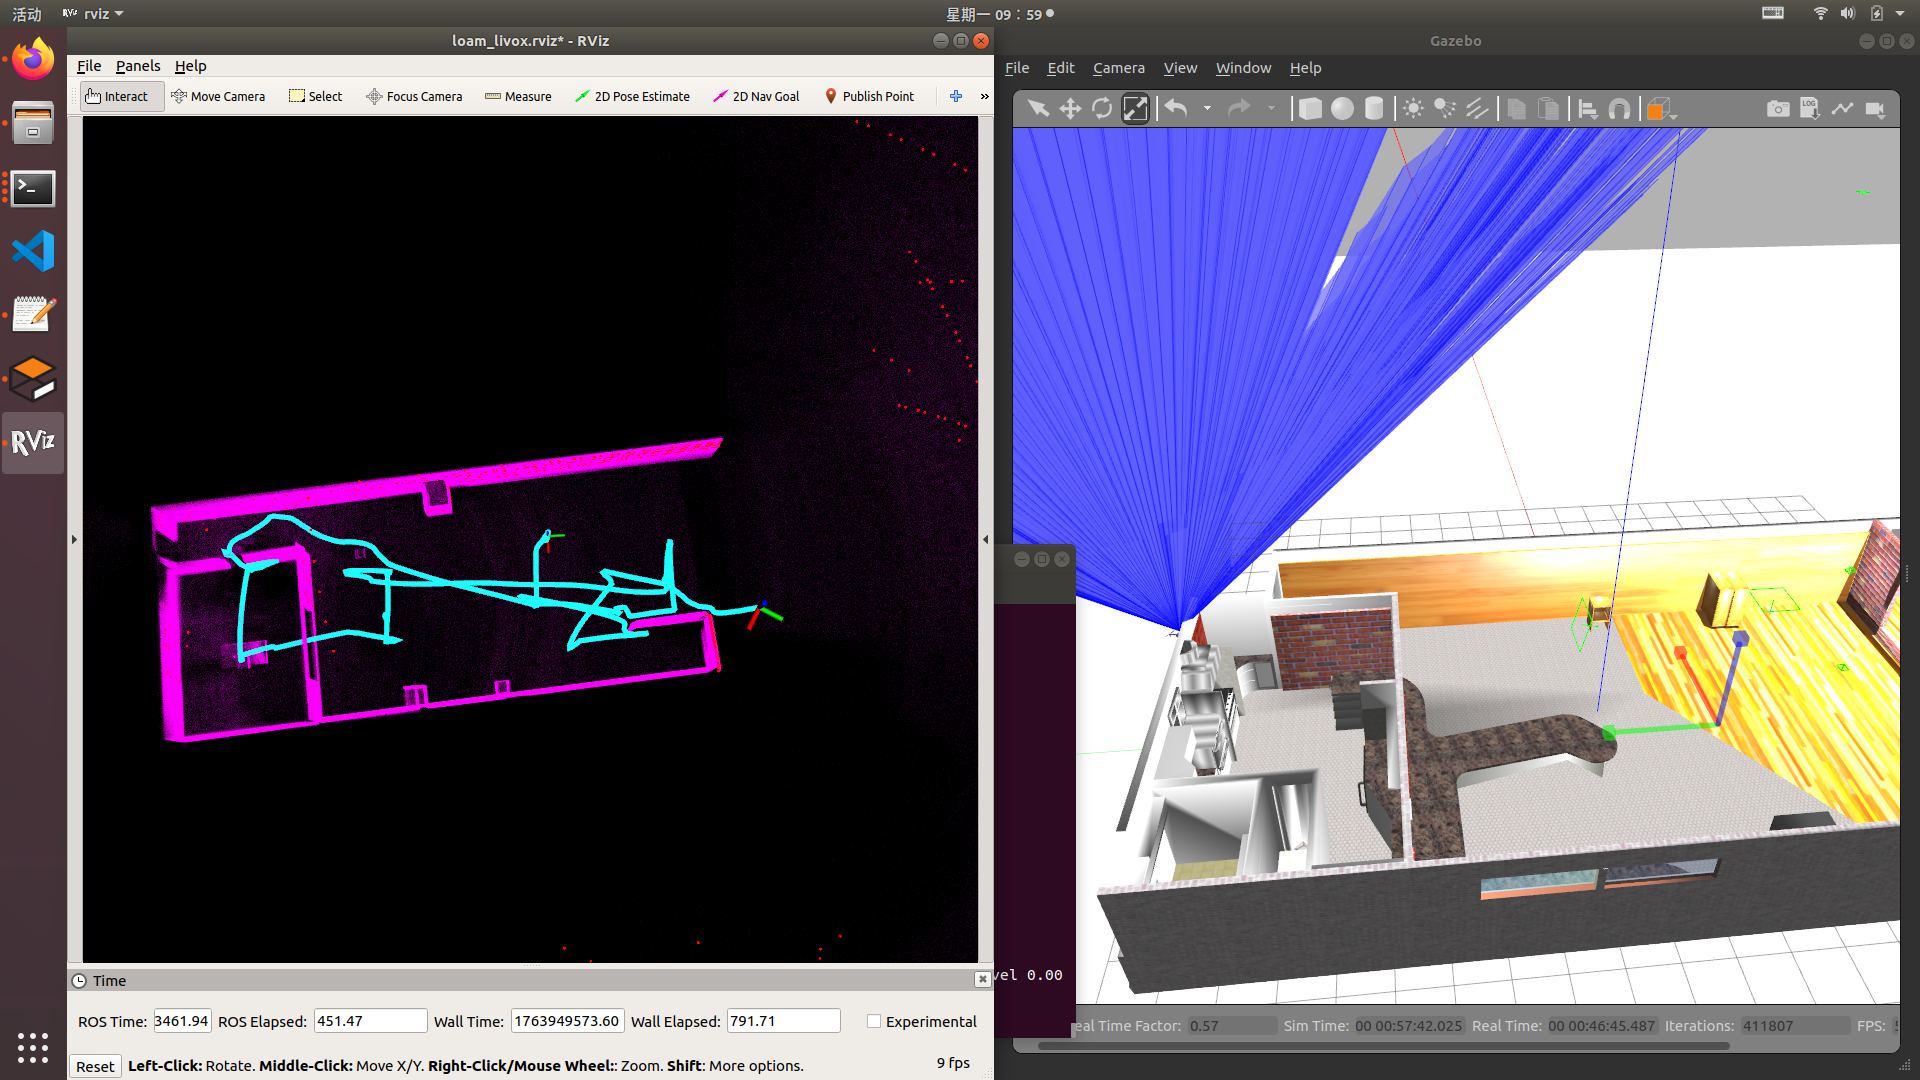This screenshot has width=1920, height=1080.
Task: Expand the left side panel arrow
Action: point(74,539)
